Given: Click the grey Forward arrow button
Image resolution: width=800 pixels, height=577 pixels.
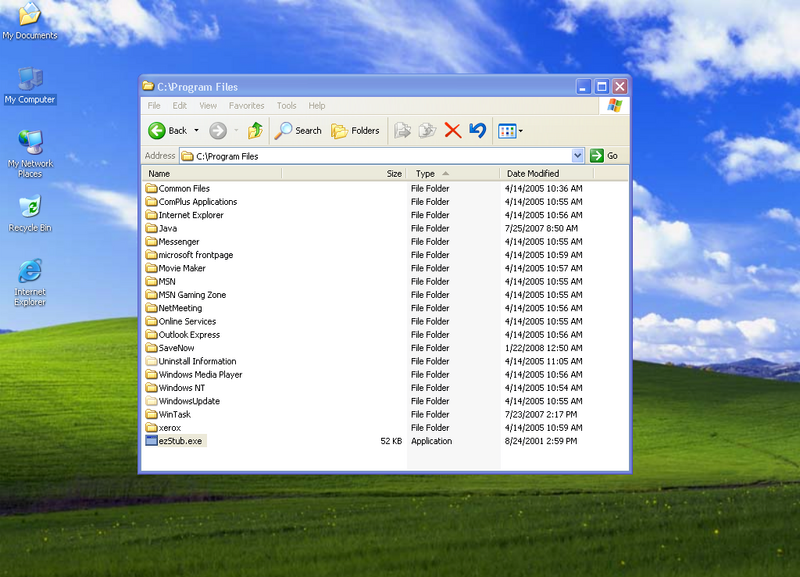Looking at the screenshot, I should pyautogui.click(x=218, y=131).
